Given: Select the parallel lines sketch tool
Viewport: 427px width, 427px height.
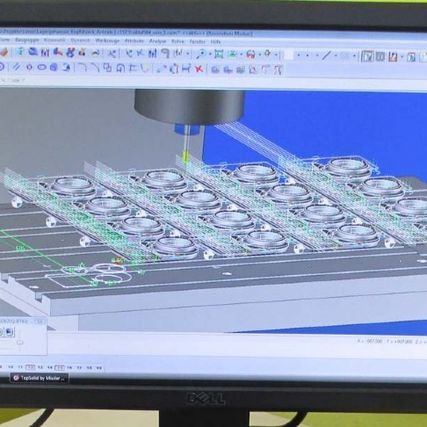Looking at the screenshot, I should (16, 67).
